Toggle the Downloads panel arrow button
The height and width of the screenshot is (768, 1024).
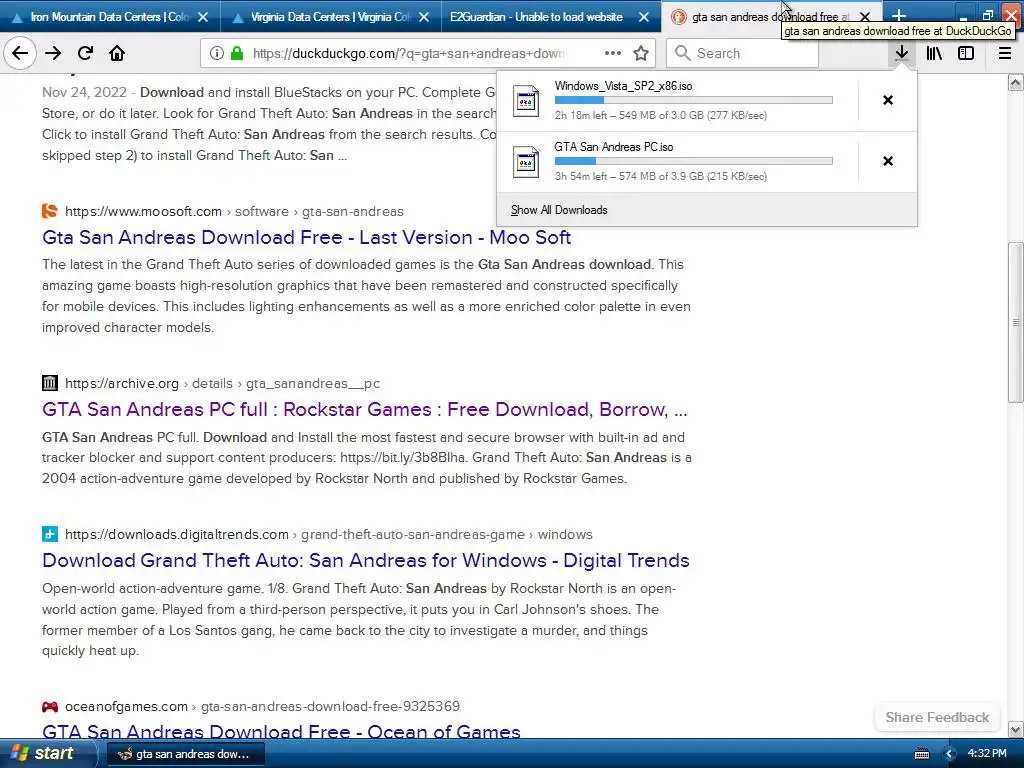(901, 54)
